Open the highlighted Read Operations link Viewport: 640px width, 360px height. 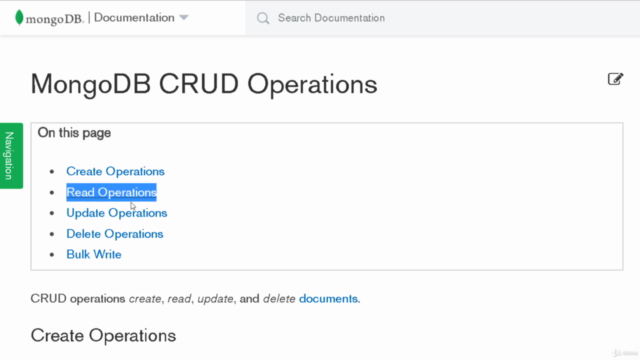click(x=111, y=192)
